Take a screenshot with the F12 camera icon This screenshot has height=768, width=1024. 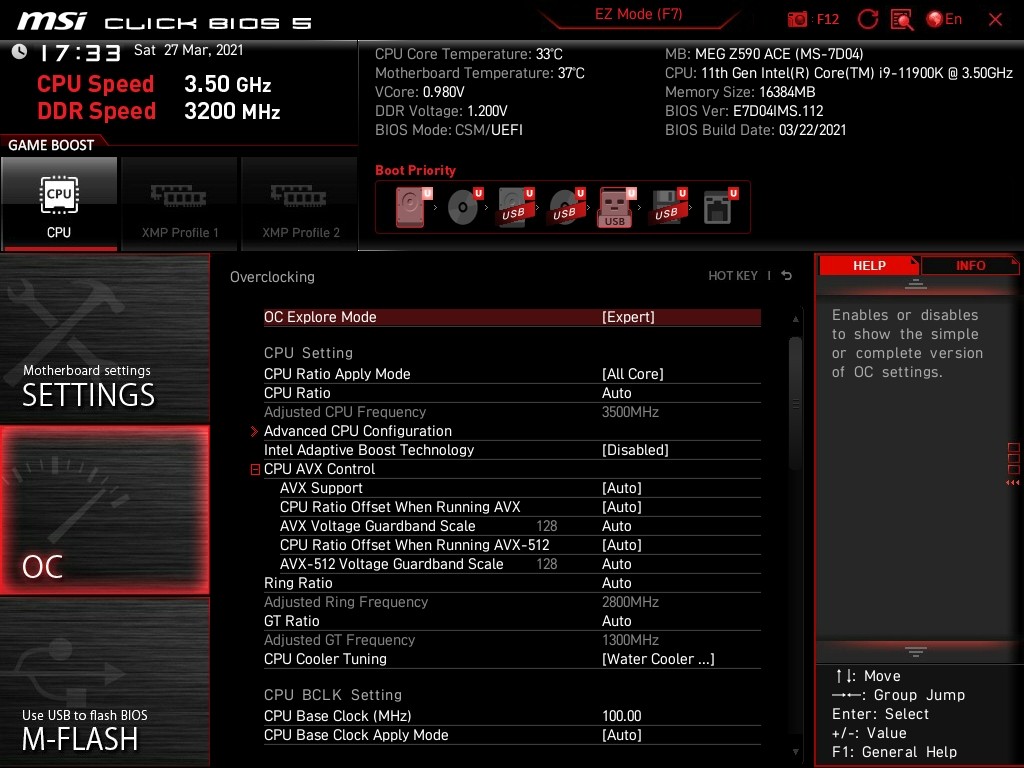798,19
